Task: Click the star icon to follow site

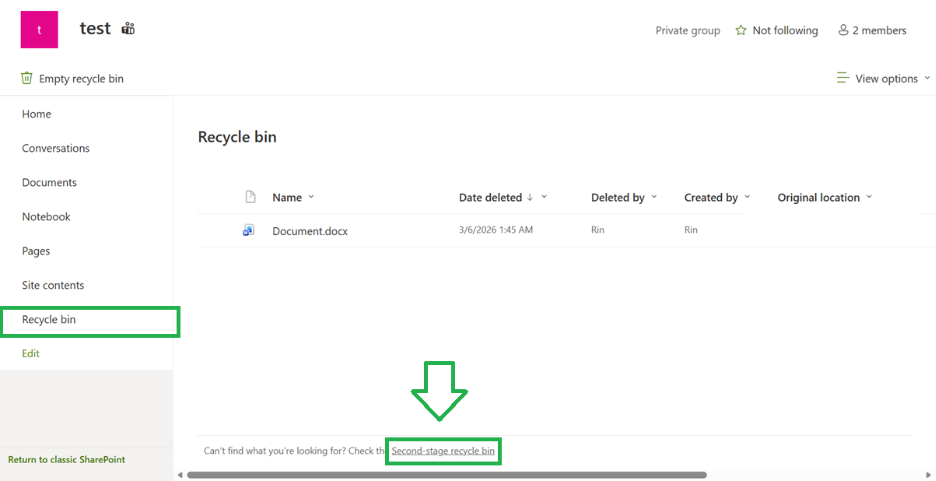Action: 741,30
